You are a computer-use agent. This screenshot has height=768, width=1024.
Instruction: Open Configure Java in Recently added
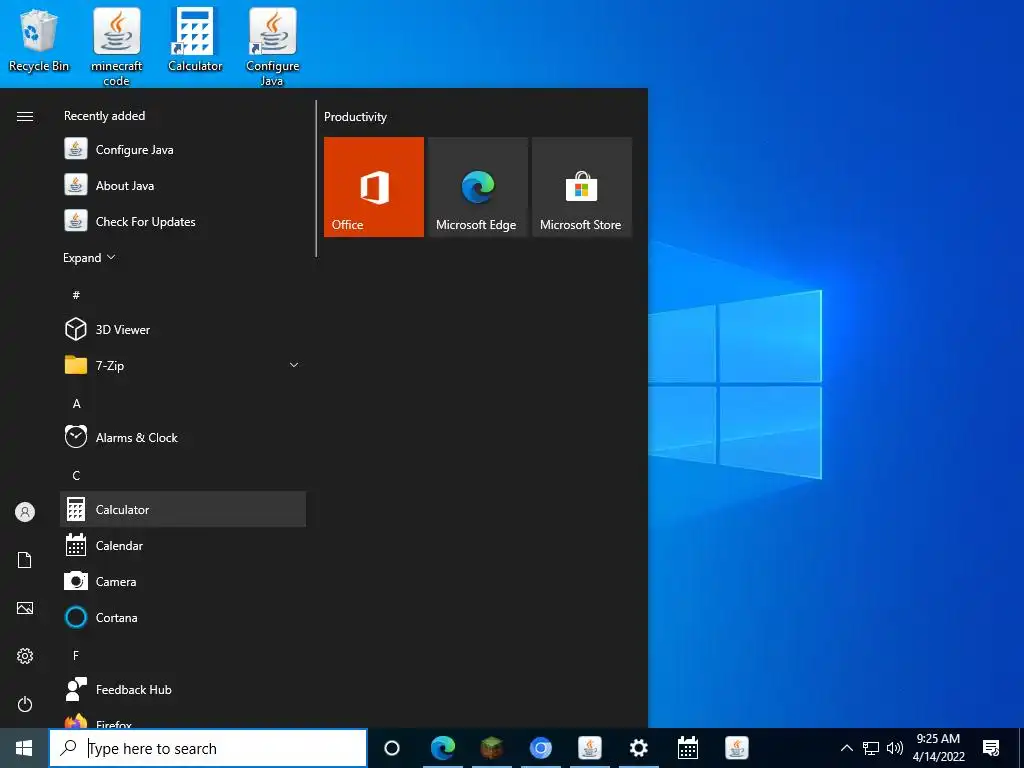(183, 150)
